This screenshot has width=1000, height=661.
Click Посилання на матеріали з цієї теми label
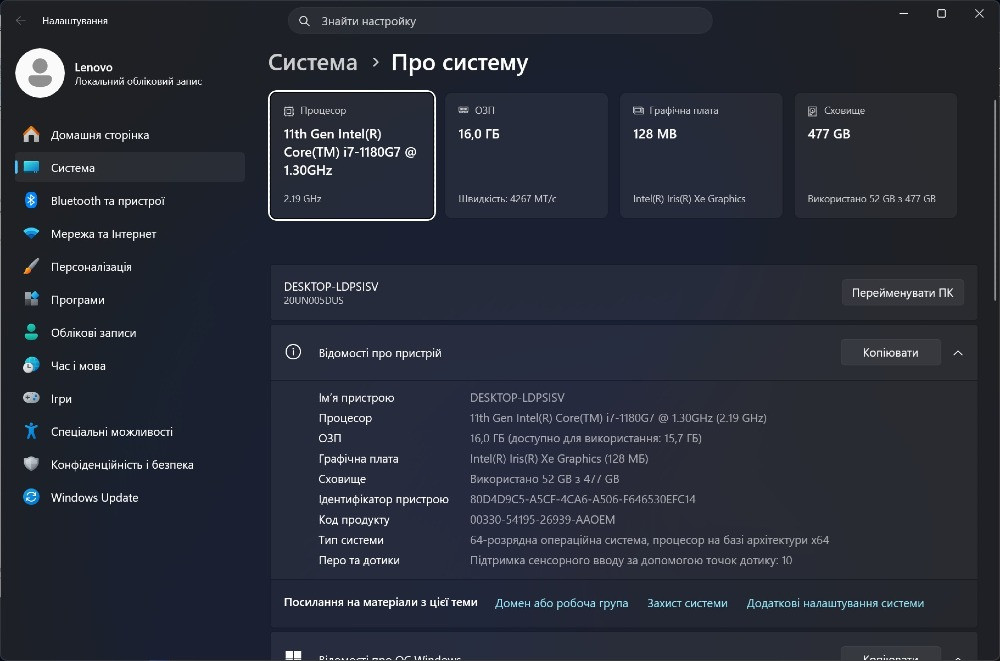pyautogui.click(x=381, y=602)
